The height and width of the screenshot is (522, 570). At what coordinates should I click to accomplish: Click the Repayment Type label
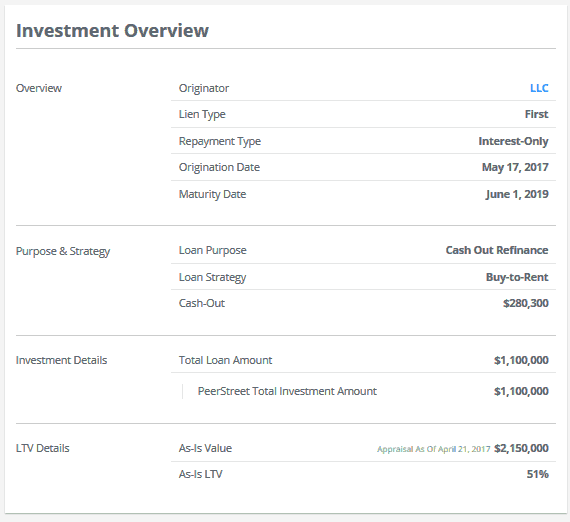(220, 141)
